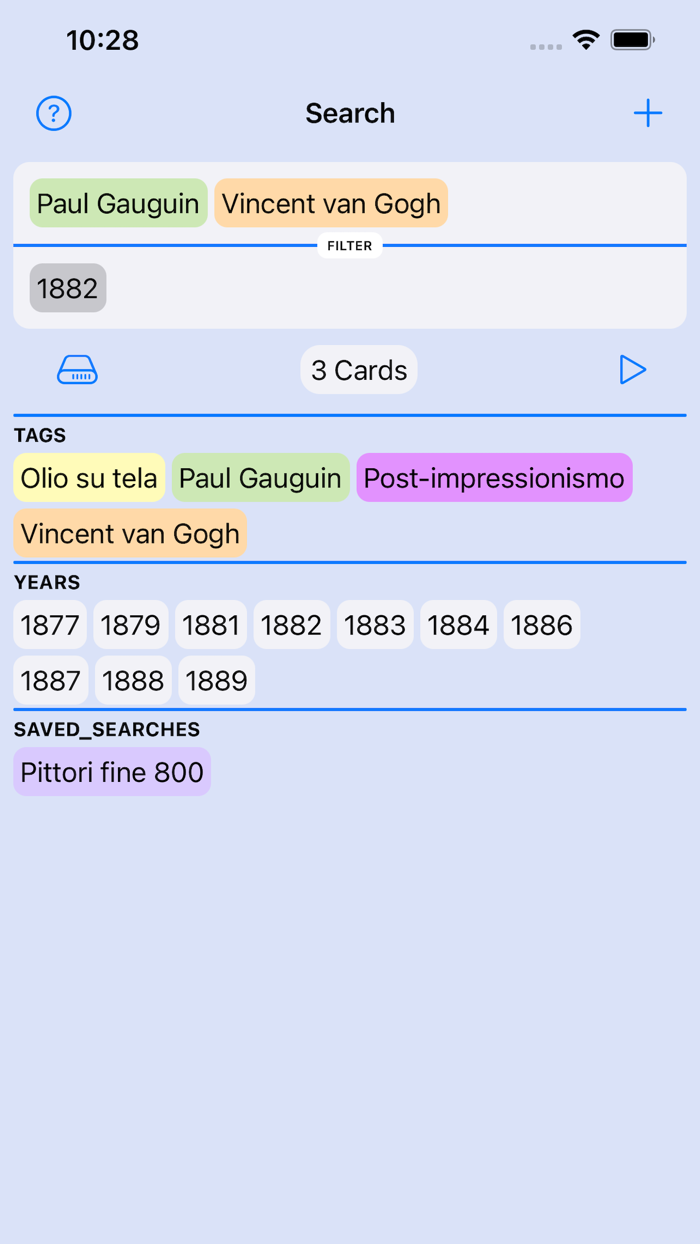Remove 1882 chip from filter area
Image resolution: width=700 pixels, height=1244 pixels.
[68, 288]
